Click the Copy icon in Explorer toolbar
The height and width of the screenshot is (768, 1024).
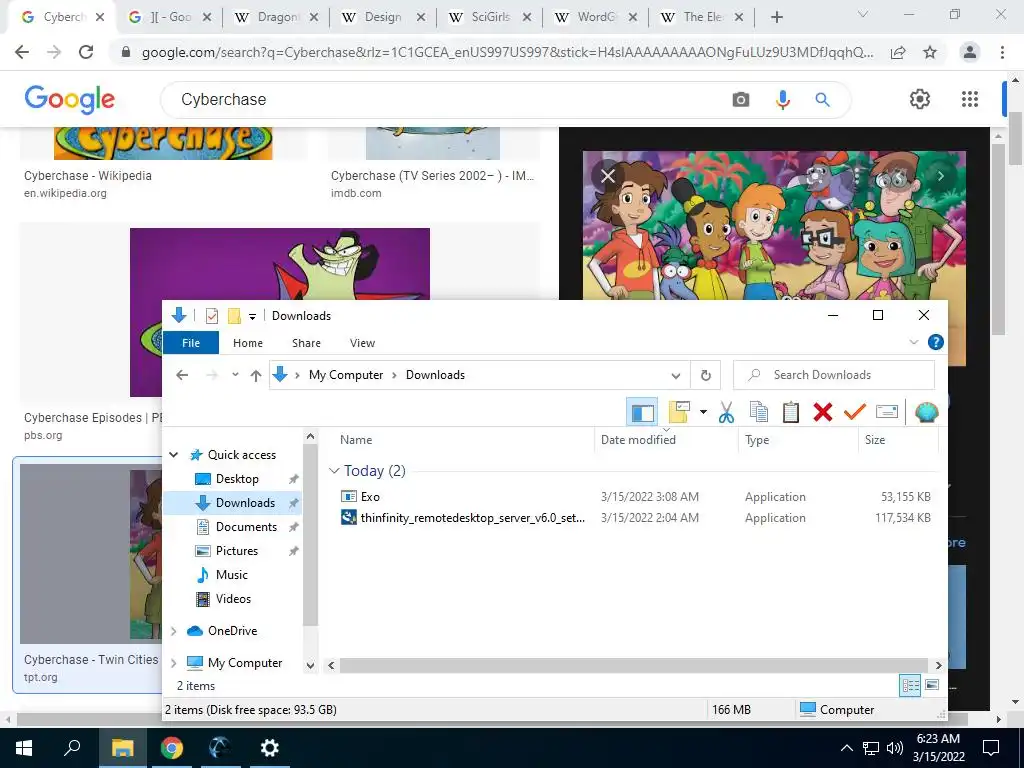[x=758, y=412]
